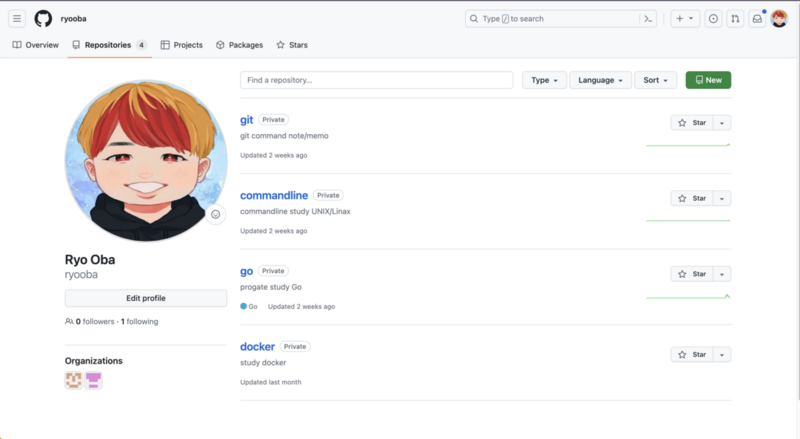
Task: Open the first organization avatar
Action: [x=73, y=380]
